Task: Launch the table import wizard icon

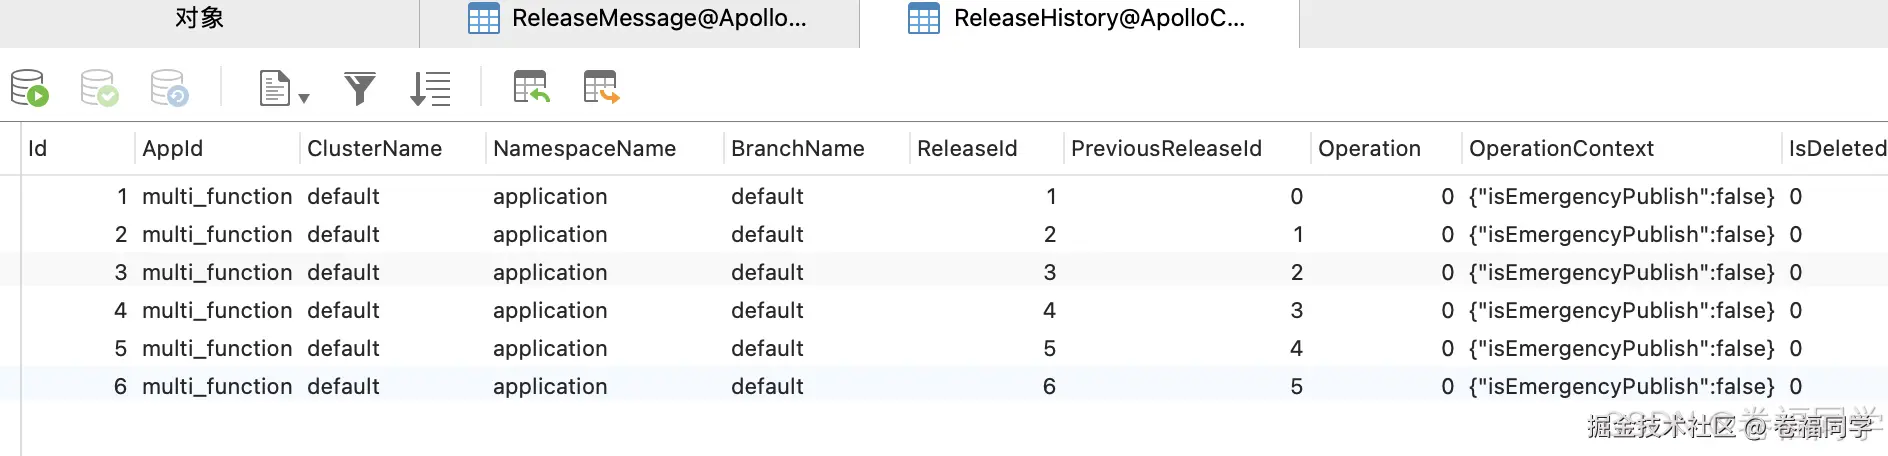Action: click(x=531, y=88)
